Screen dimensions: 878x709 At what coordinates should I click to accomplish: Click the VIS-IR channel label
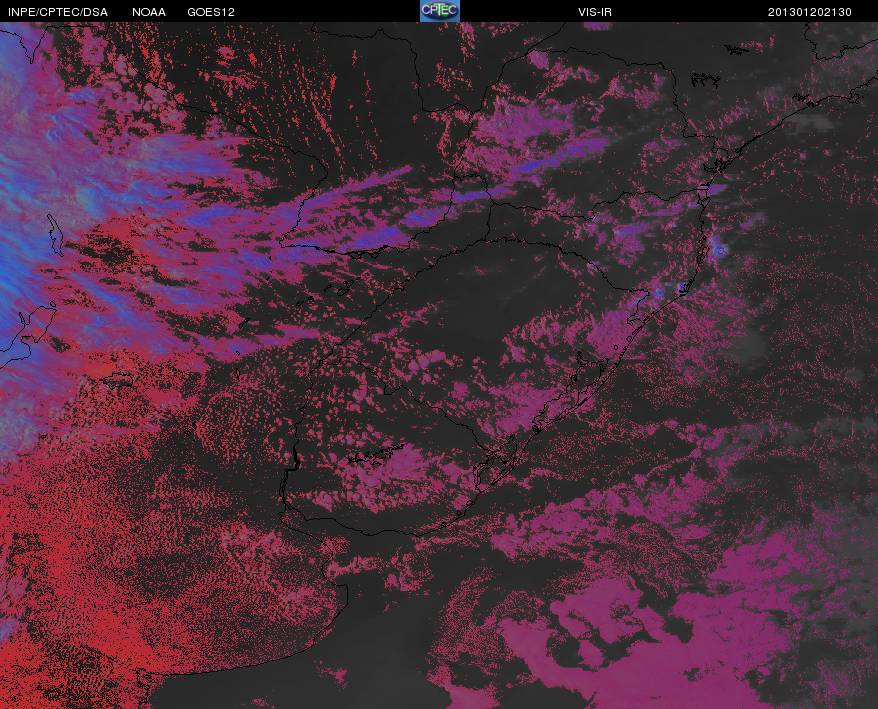[595, 12]
